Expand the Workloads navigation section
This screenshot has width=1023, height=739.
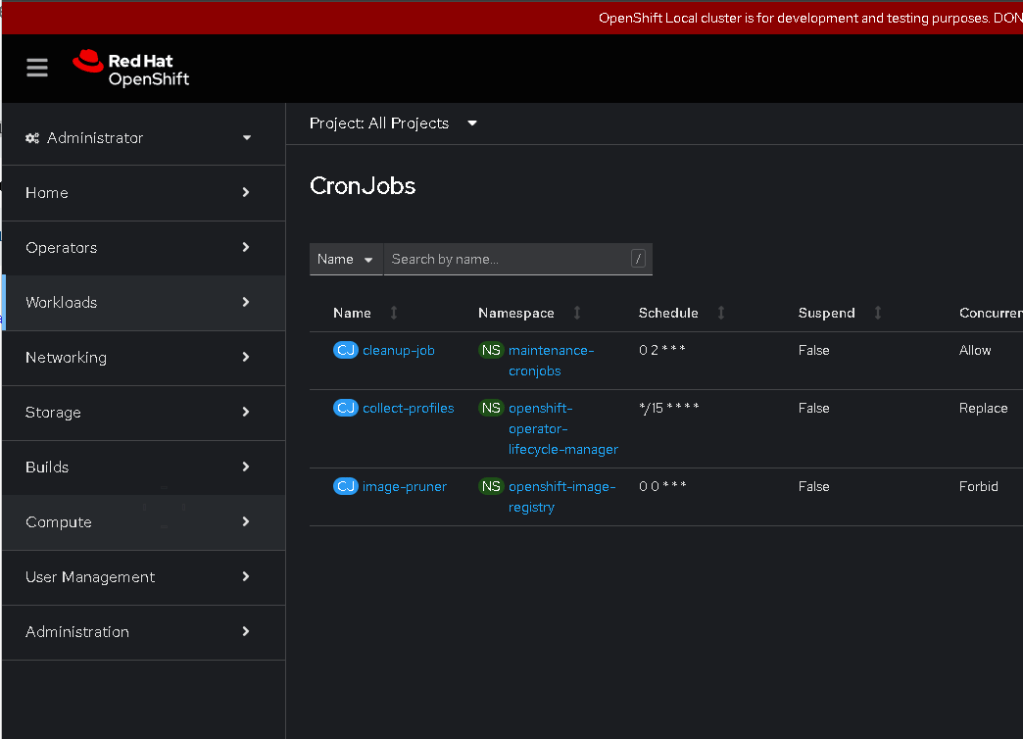[x=144, y=303]
